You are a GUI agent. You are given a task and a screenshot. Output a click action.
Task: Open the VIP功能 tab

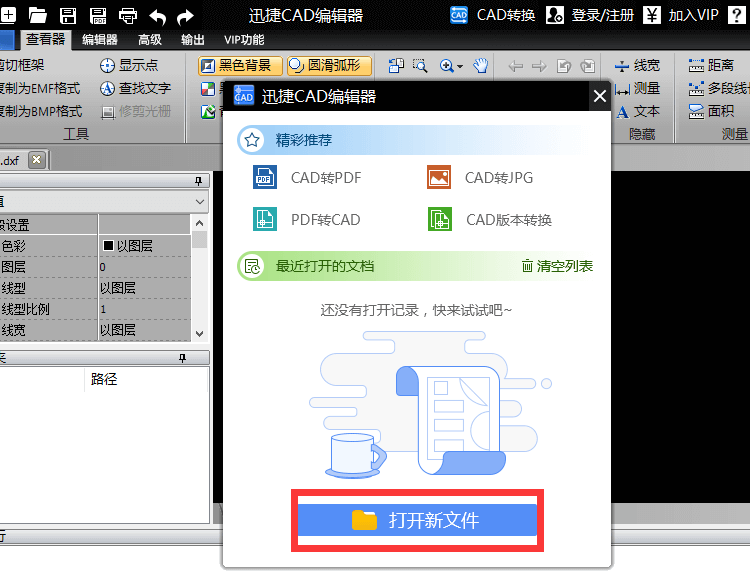244,39
